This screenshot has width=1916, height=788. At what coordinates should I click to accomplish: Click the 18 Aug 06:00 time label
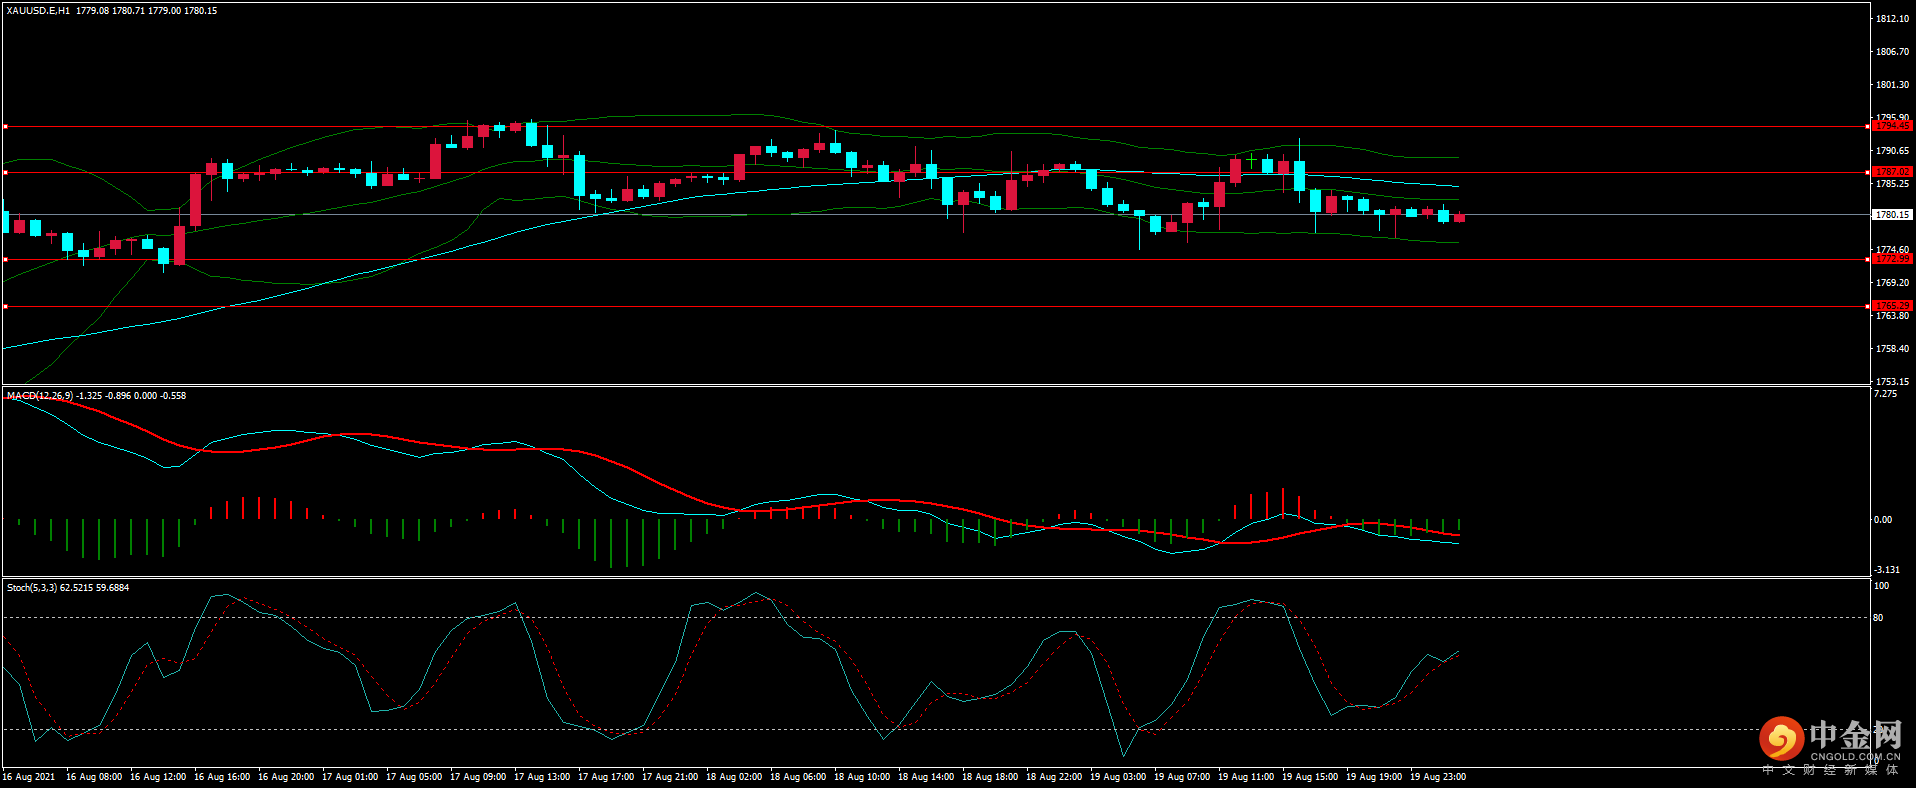(x=798, y=777)
